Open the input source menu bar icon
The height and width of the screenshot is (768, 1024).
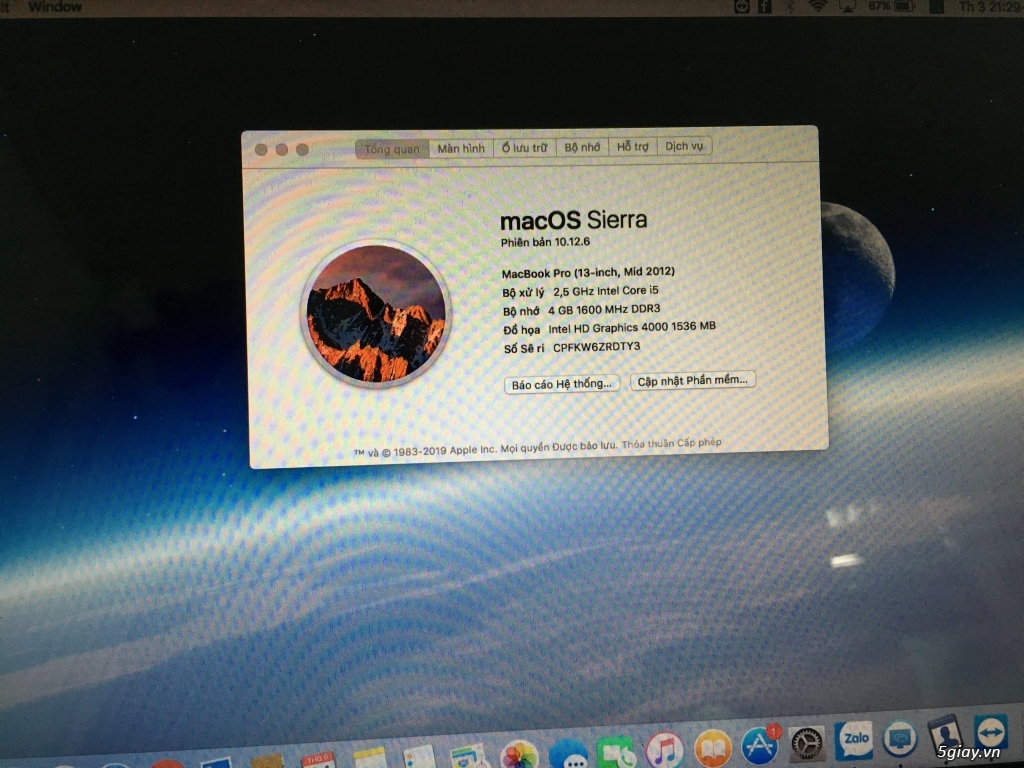pos(936,7)
